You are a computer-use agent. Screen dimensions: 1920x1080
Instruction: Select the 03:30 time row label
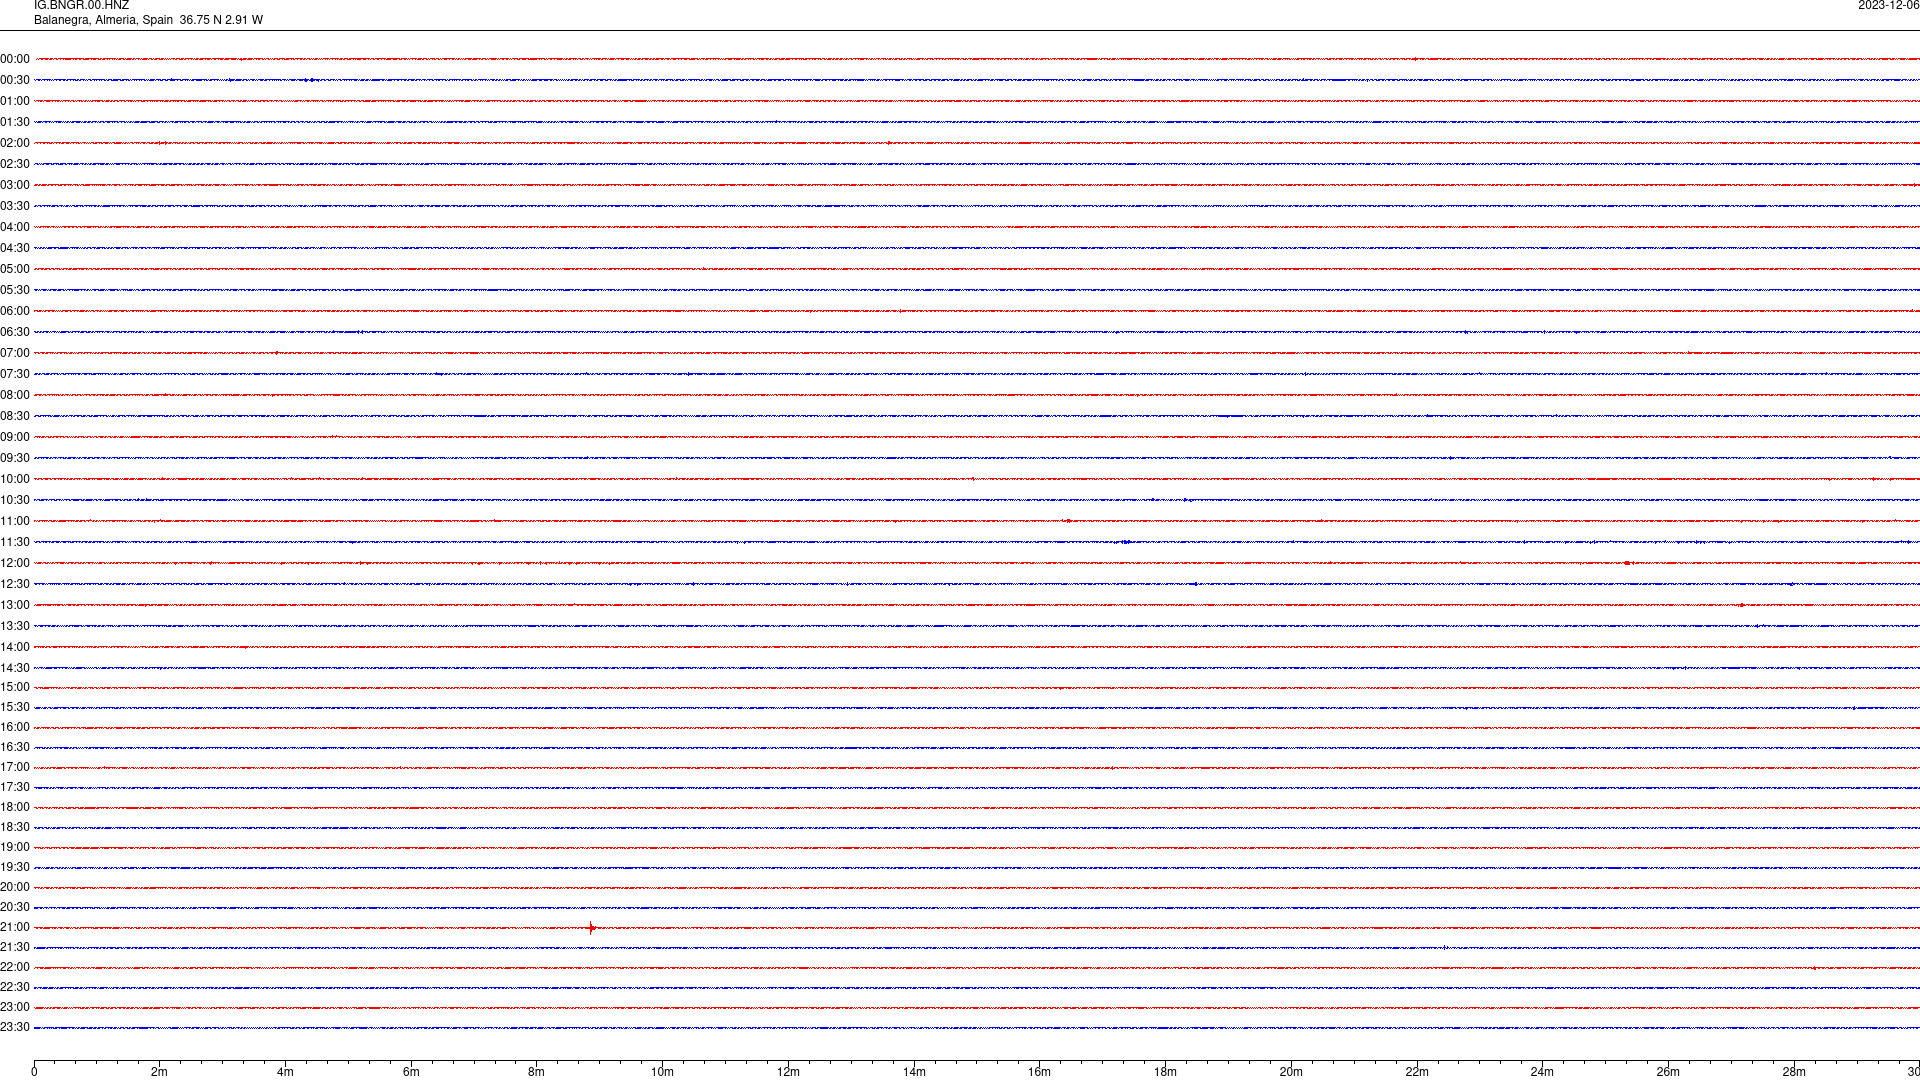pos(15,206)
